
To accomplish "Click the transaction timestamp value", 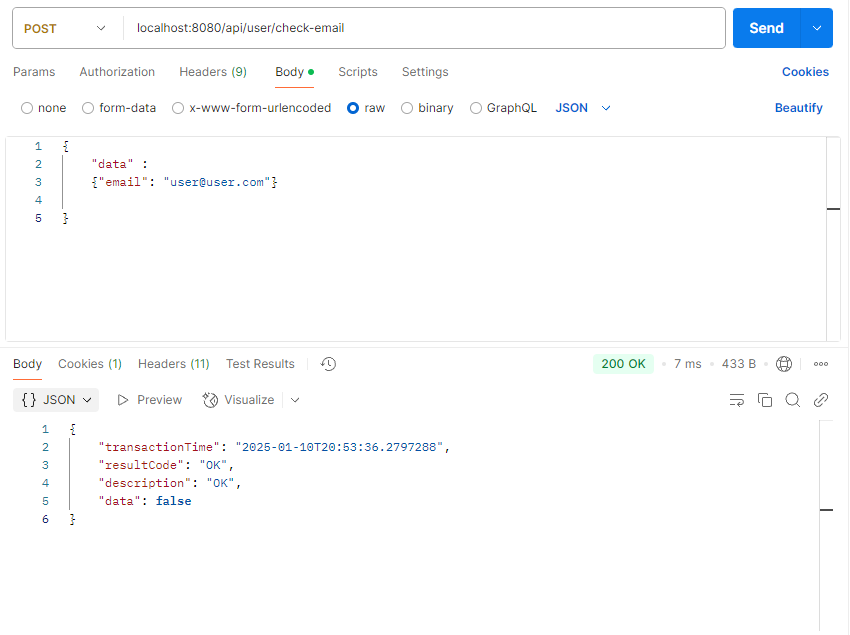I will (x=339, y=447).
